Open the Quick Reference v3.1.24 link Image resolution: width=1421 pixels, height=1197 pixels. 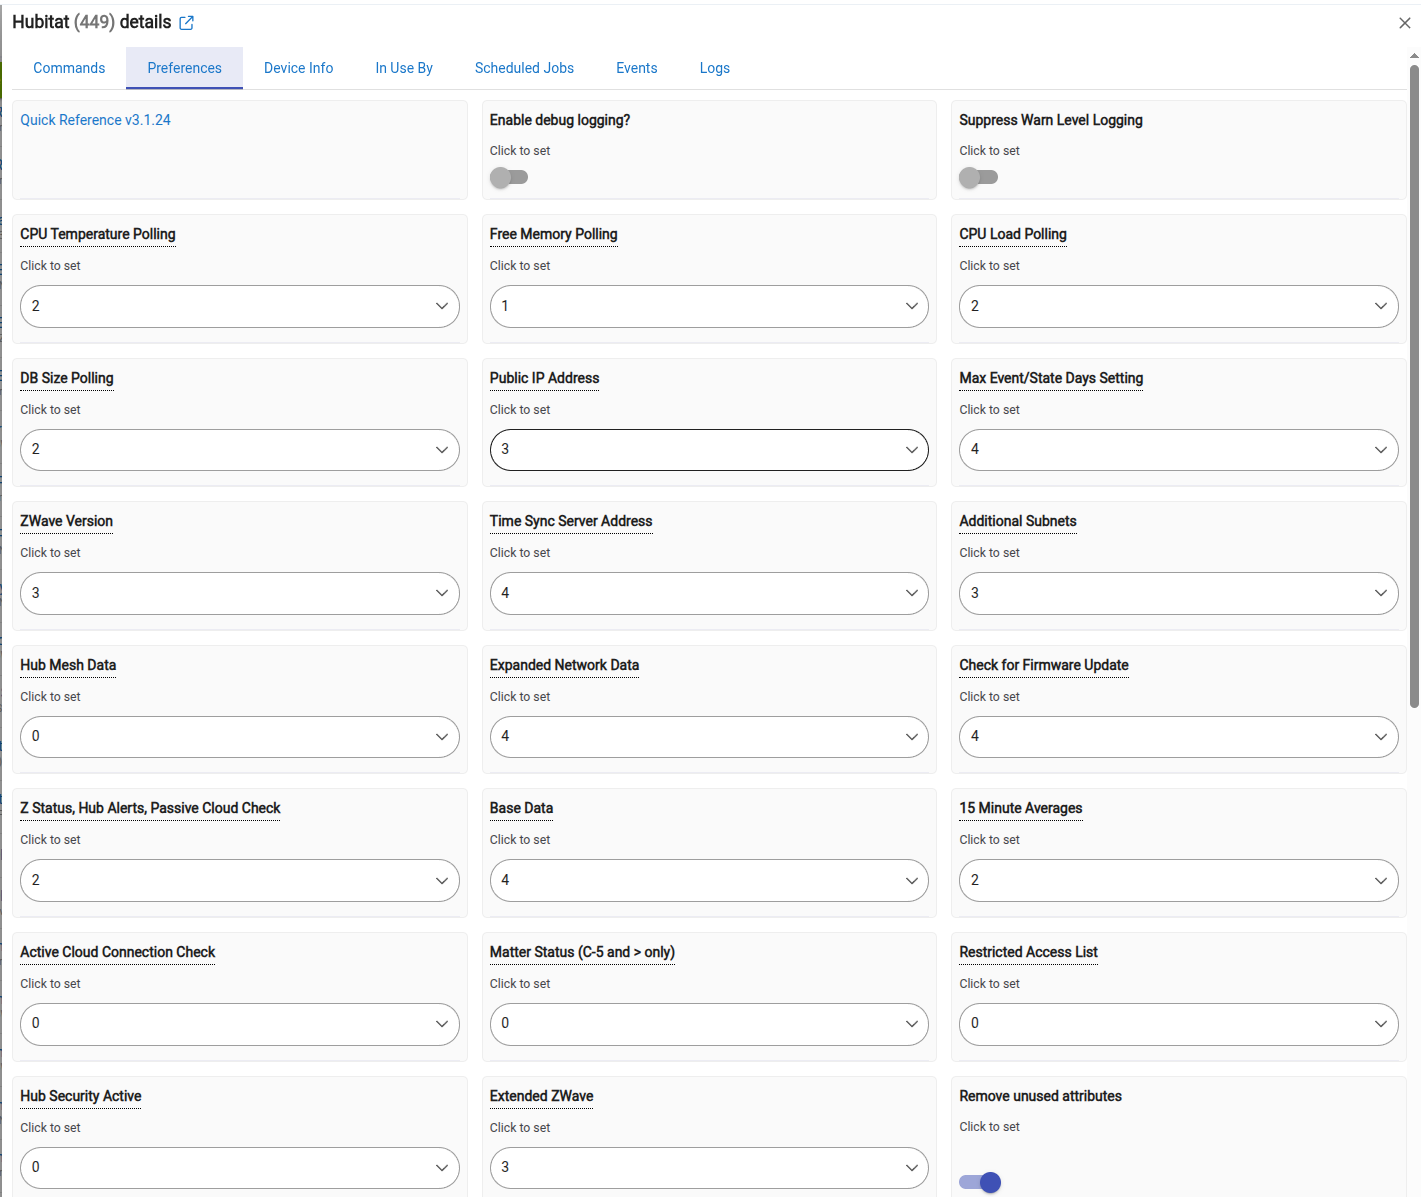tap(95, 120)
